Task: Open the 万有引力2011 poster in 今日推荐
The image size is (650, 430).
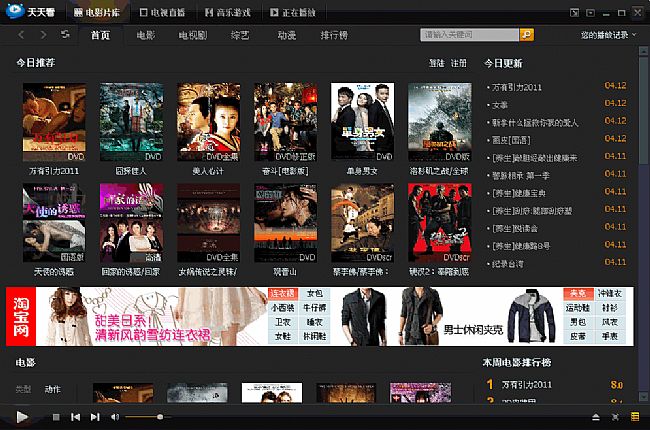Action: (x=54, y=122)
